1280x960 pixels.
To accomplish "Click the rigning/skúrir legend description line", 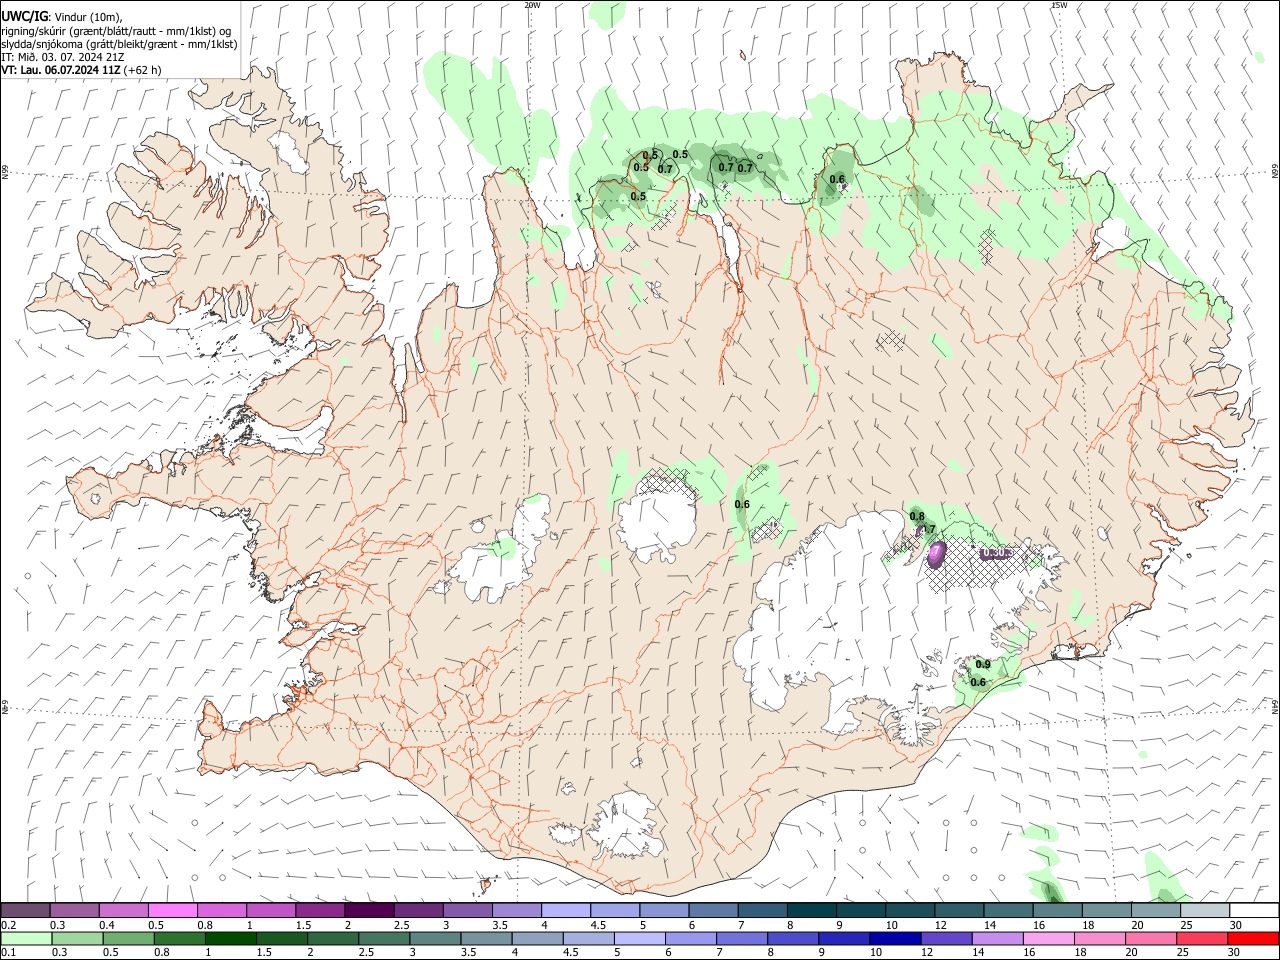I will 115,31.
